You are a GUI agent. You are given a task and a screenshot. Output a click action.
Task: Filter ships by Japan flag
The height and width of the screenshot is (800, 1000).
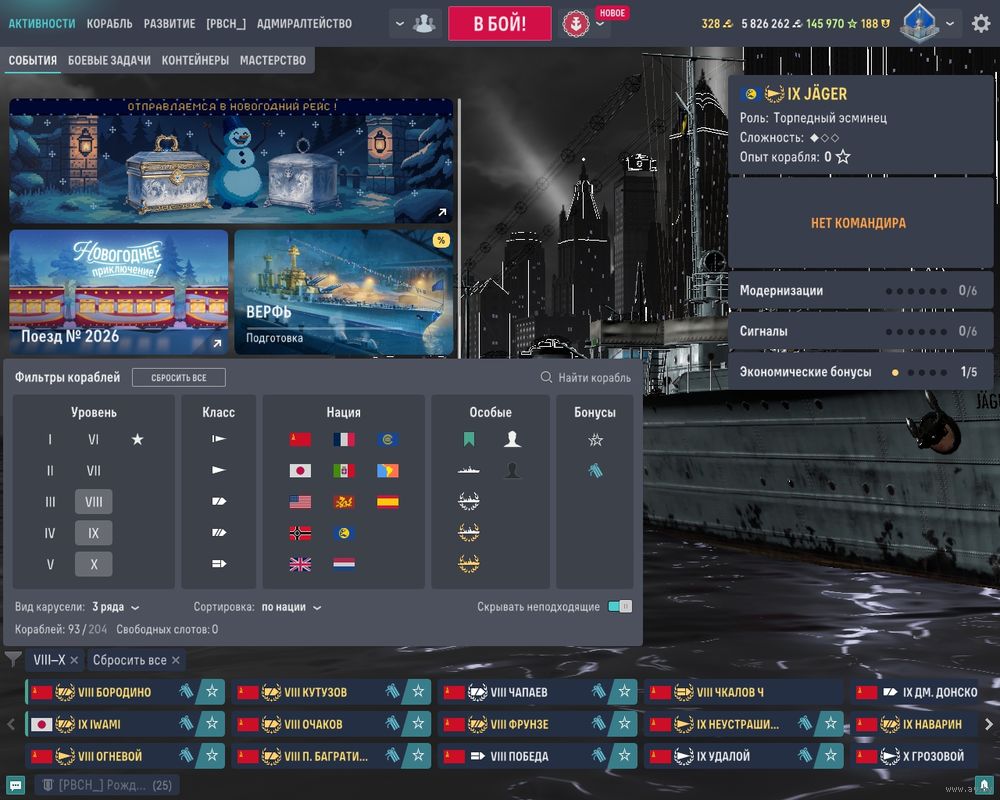pyautogui.click(x=300, y=471)
